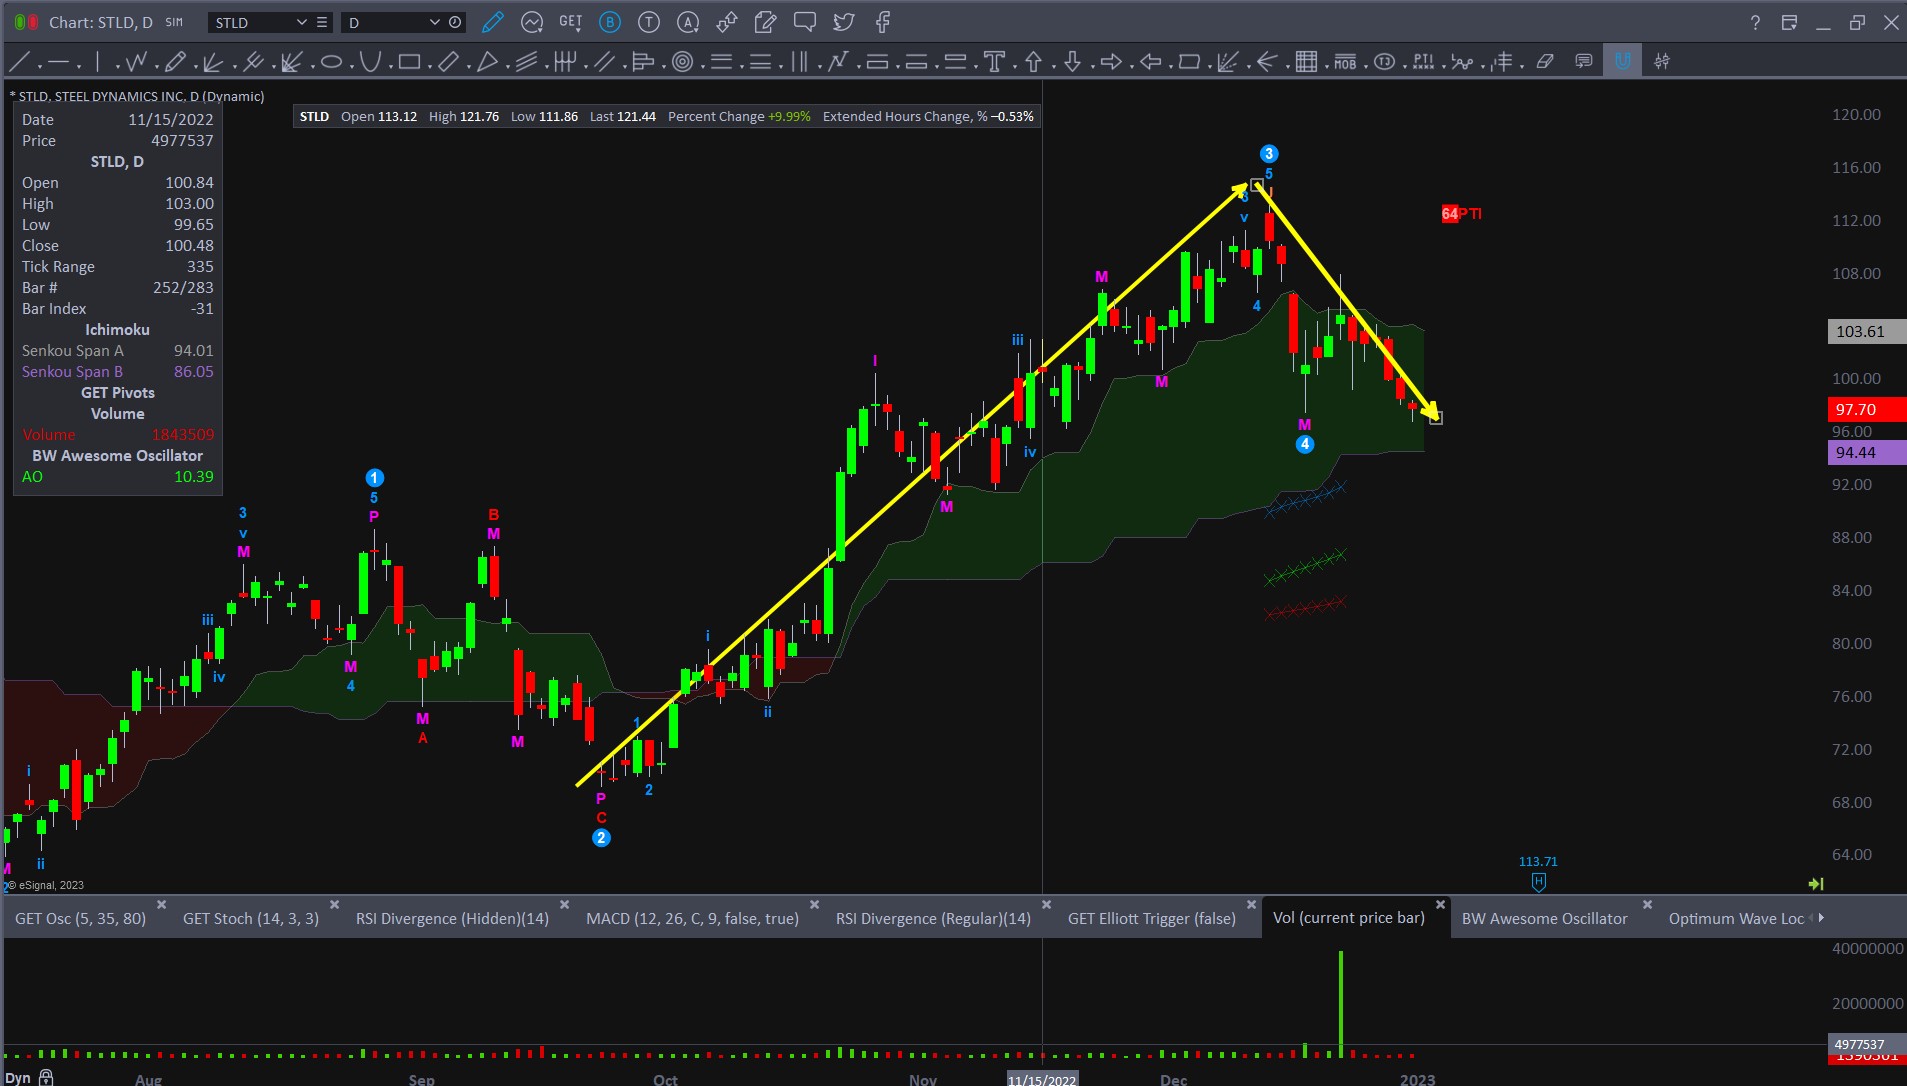Open the GET studies menu icon

click(570, 22)
